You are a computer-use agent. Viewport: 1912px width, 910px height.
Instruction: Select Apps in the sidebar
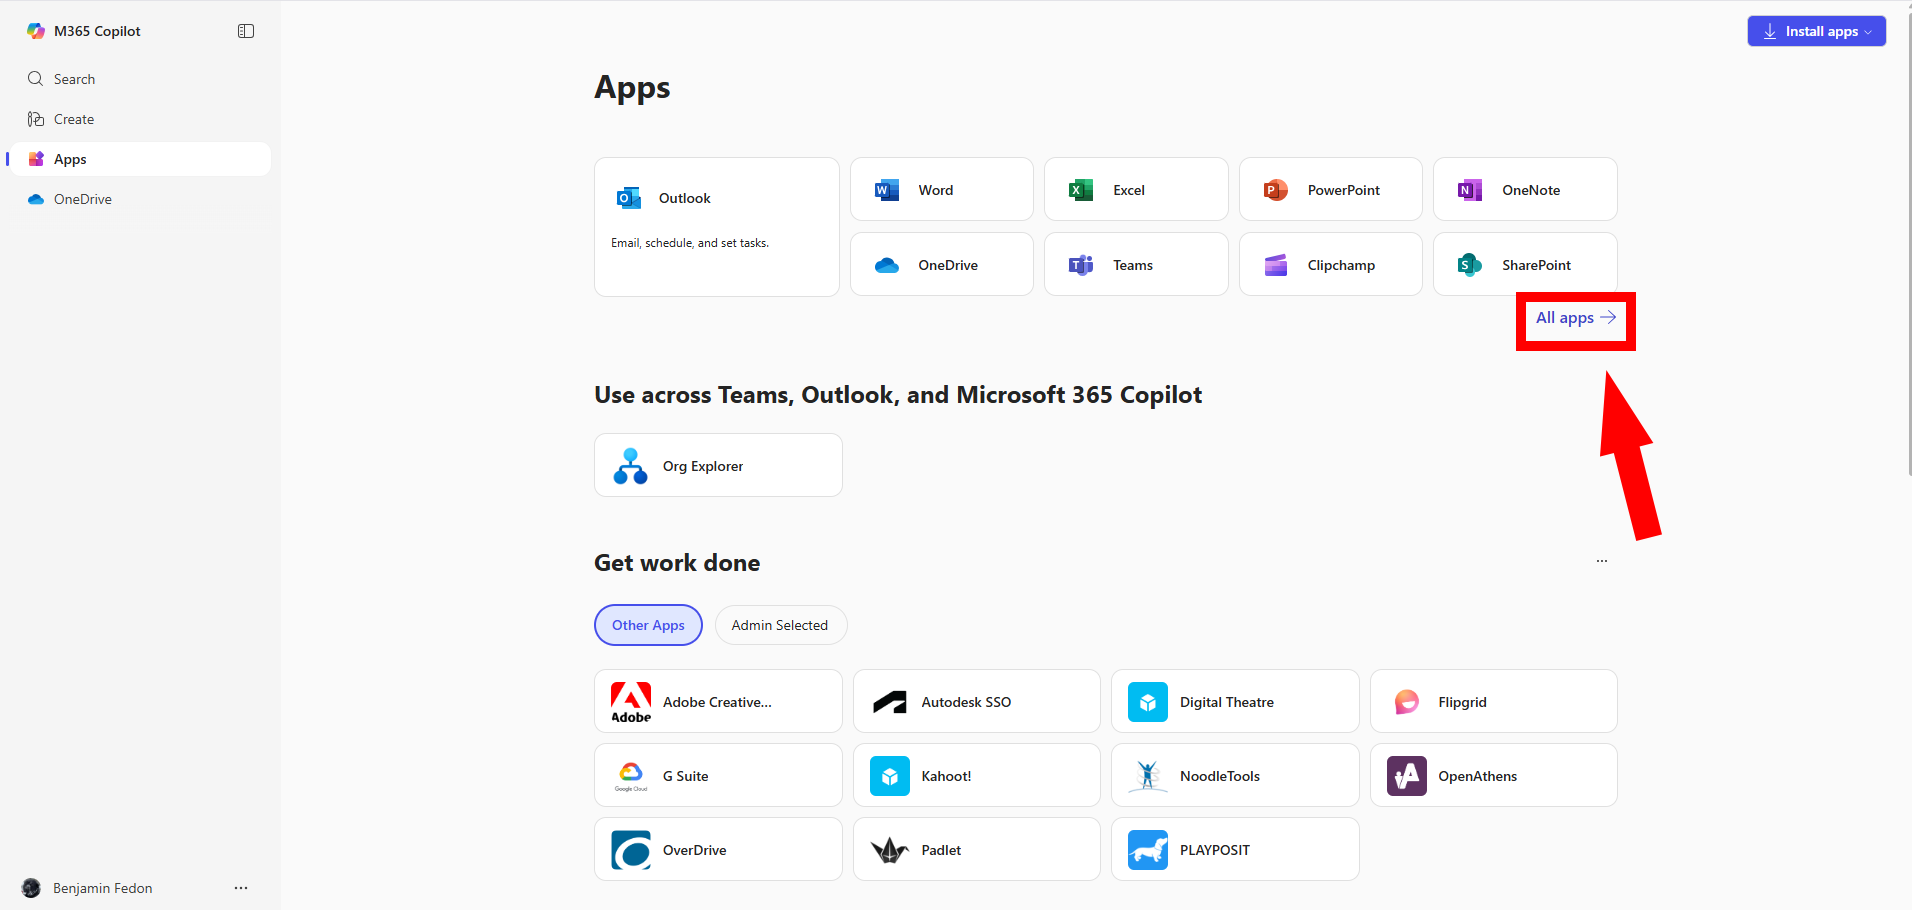(x=140, y=159)
